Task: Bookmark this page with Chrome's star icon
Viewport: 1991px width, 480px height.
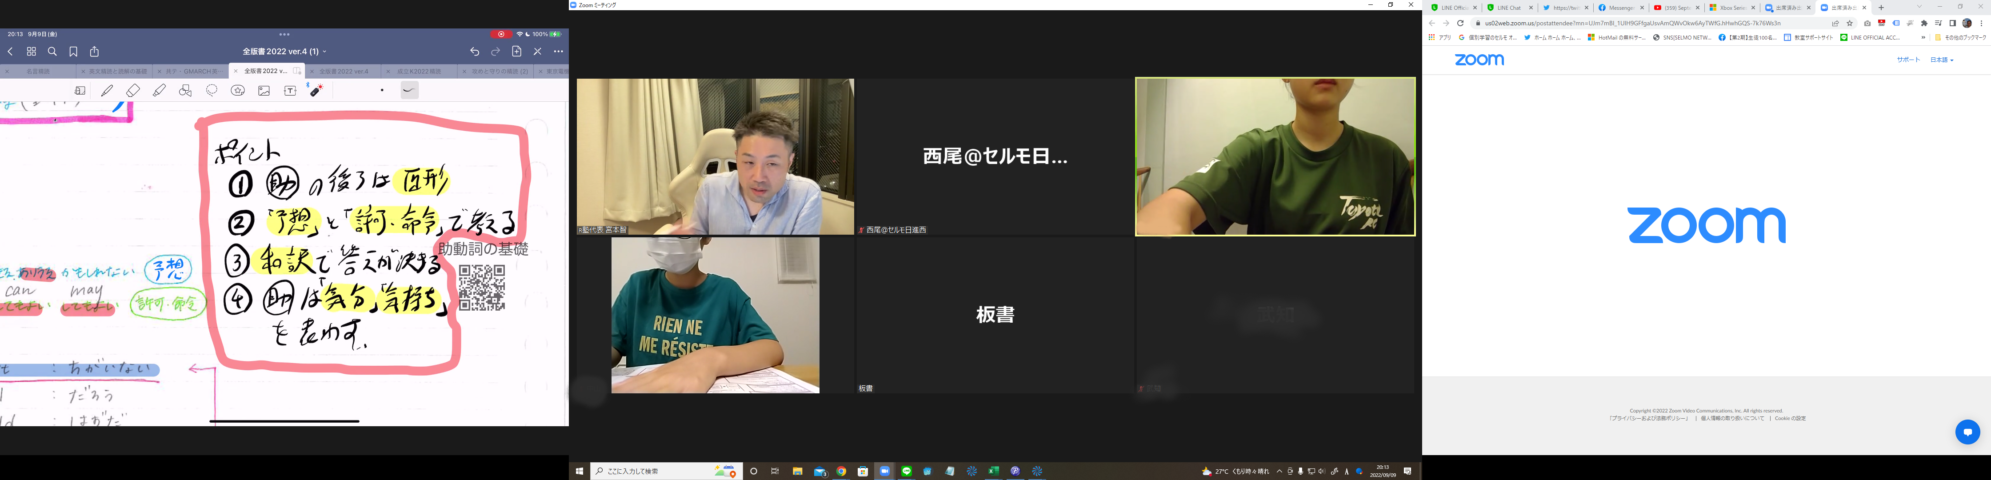Action: (x=1849, y=23)
